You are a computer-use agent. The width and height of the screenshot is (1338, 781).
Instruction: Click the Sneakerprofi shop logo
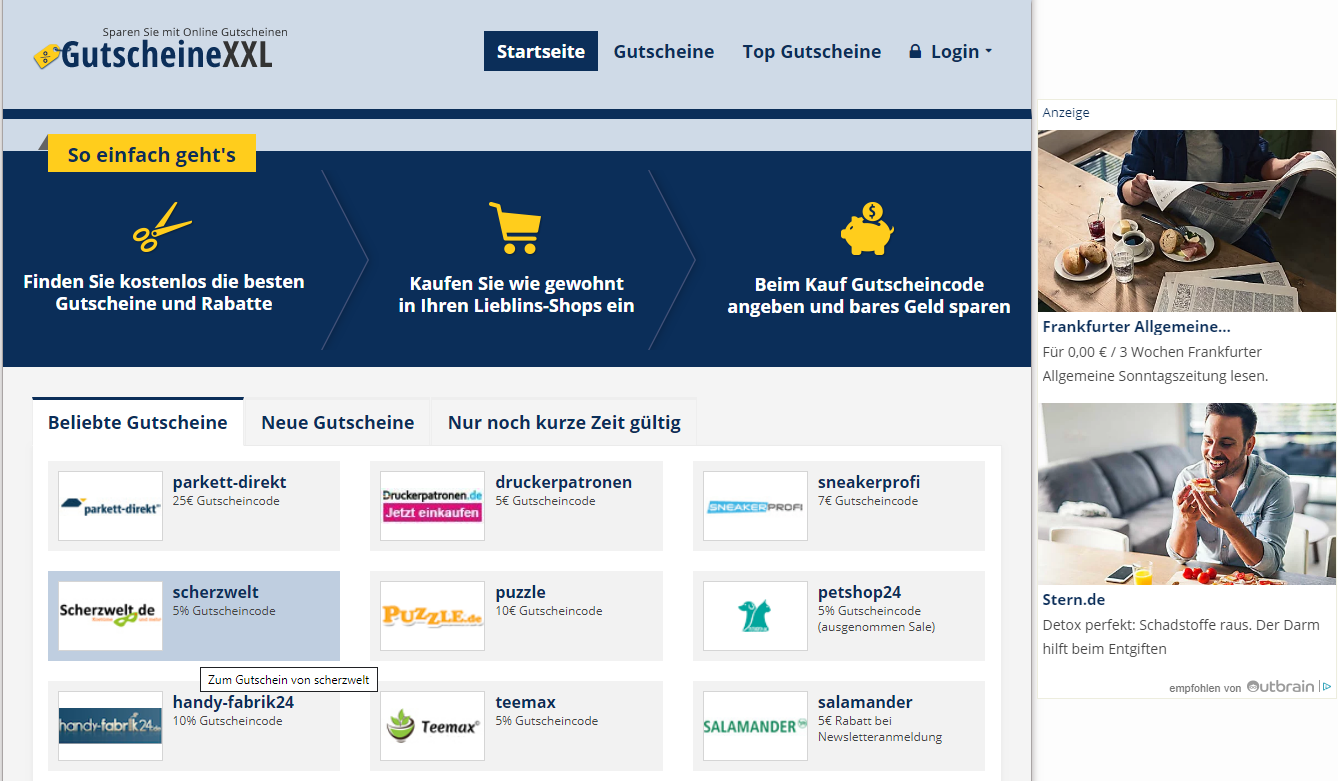[755, 506]
